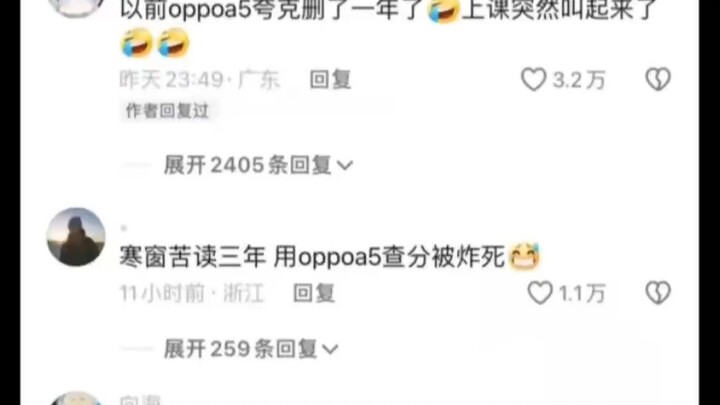This screenshot has width=720, height=405.
Task: Like the 寒窗苦读三年 comment heart icon
Action: pyautogui.click(x=540, y=293)
